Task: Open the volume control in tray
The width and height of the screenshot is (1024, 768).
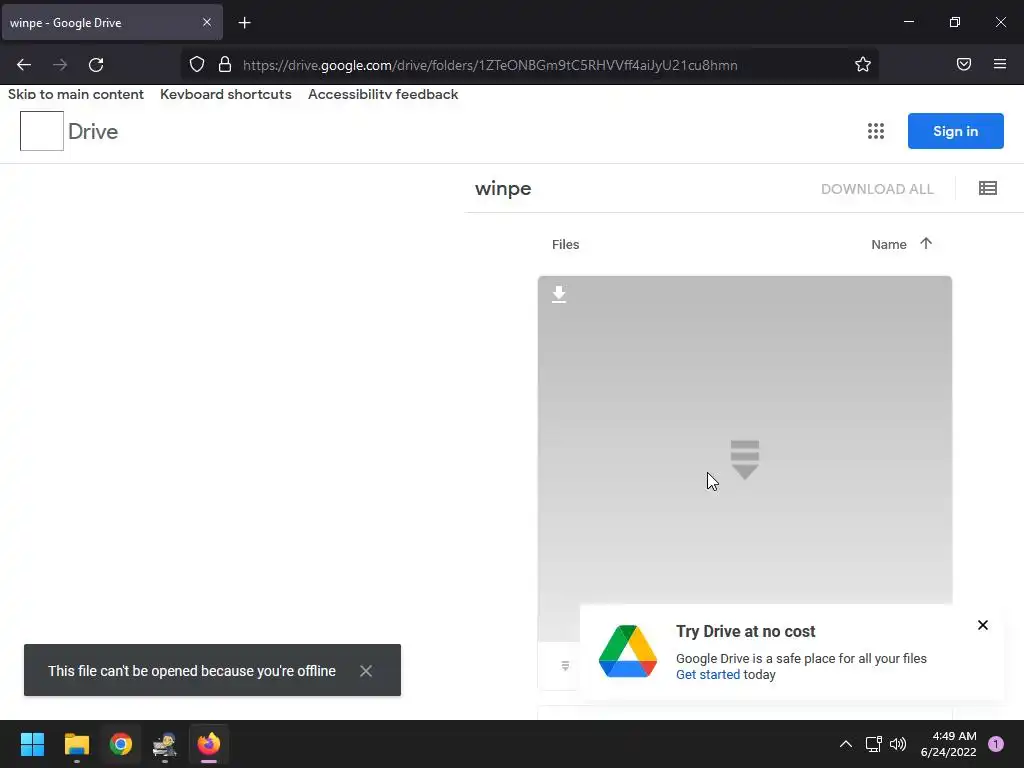Action: pyautogui.click(x=899, y=744)
